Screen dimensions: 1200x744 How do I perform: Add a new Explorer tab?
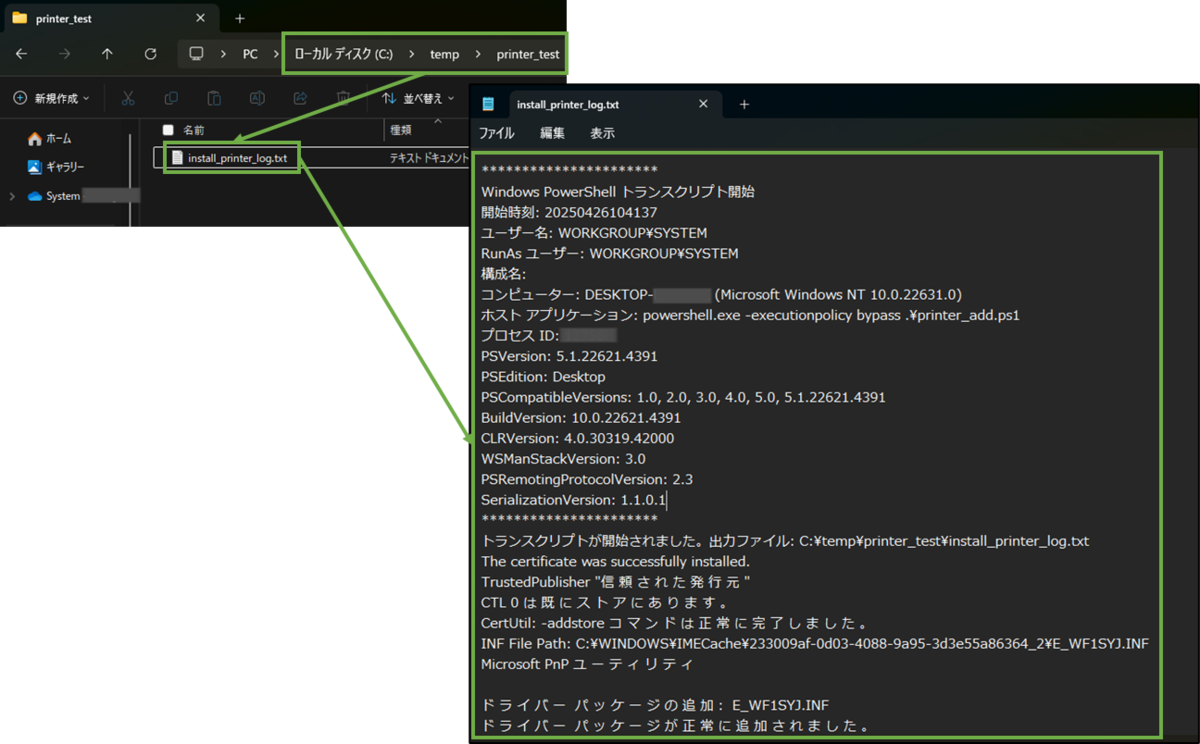click(x=239, y=18)
